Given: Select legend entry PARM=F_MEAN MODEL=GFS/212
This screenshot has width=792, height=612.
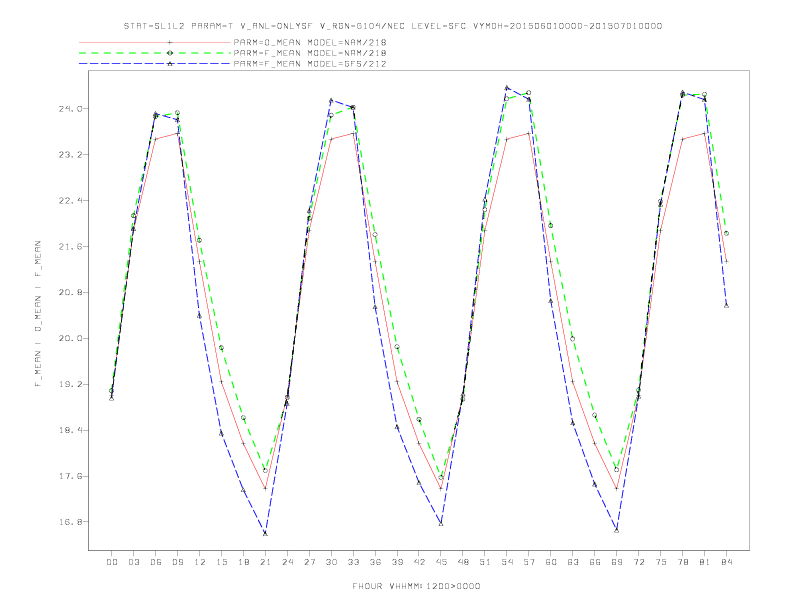Looking at the screenshot, I should [x=310, y=64].
